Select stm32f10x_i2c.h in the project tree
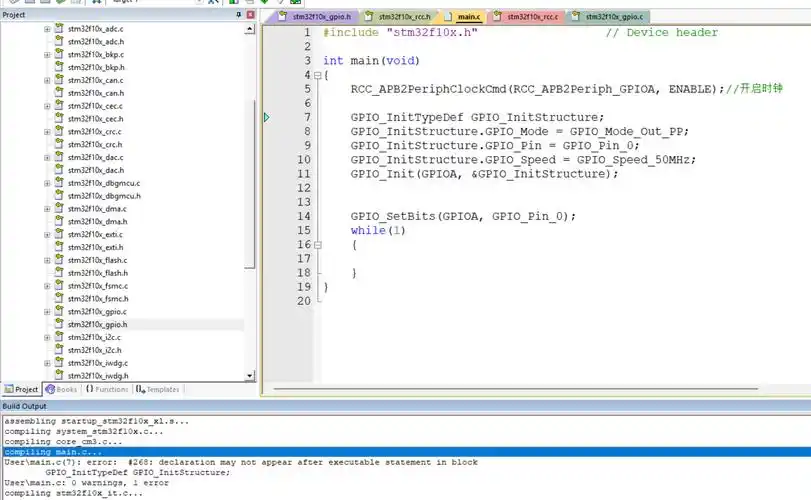 click(x=95, y=350)
